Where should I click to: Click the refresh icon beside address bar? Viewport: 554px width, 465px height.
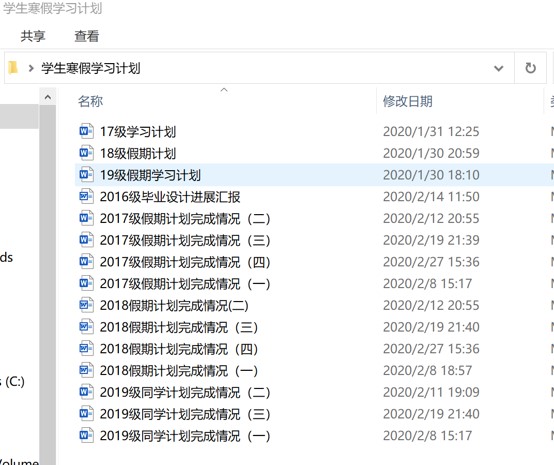[x=530, y=68]
